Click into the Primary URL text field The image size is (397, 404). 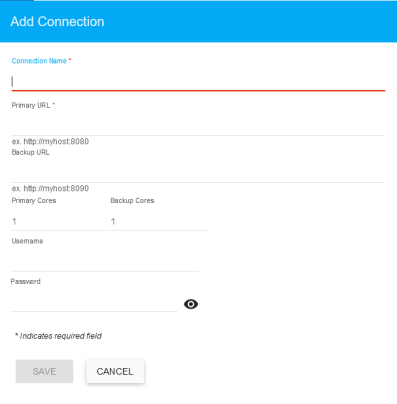pos(198,126)
